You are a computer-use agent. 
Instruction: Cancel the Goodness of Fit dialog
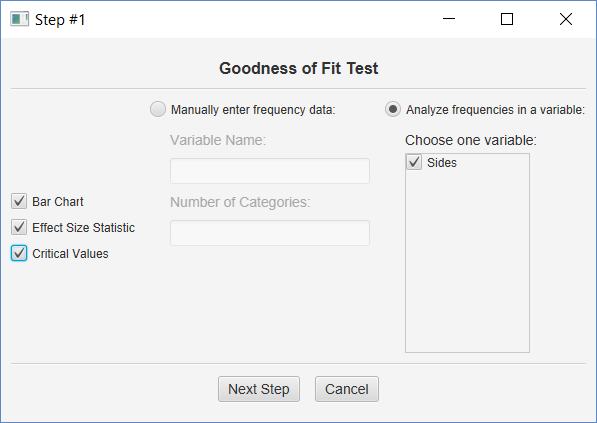pyautogui.click(x=347, y=389)
